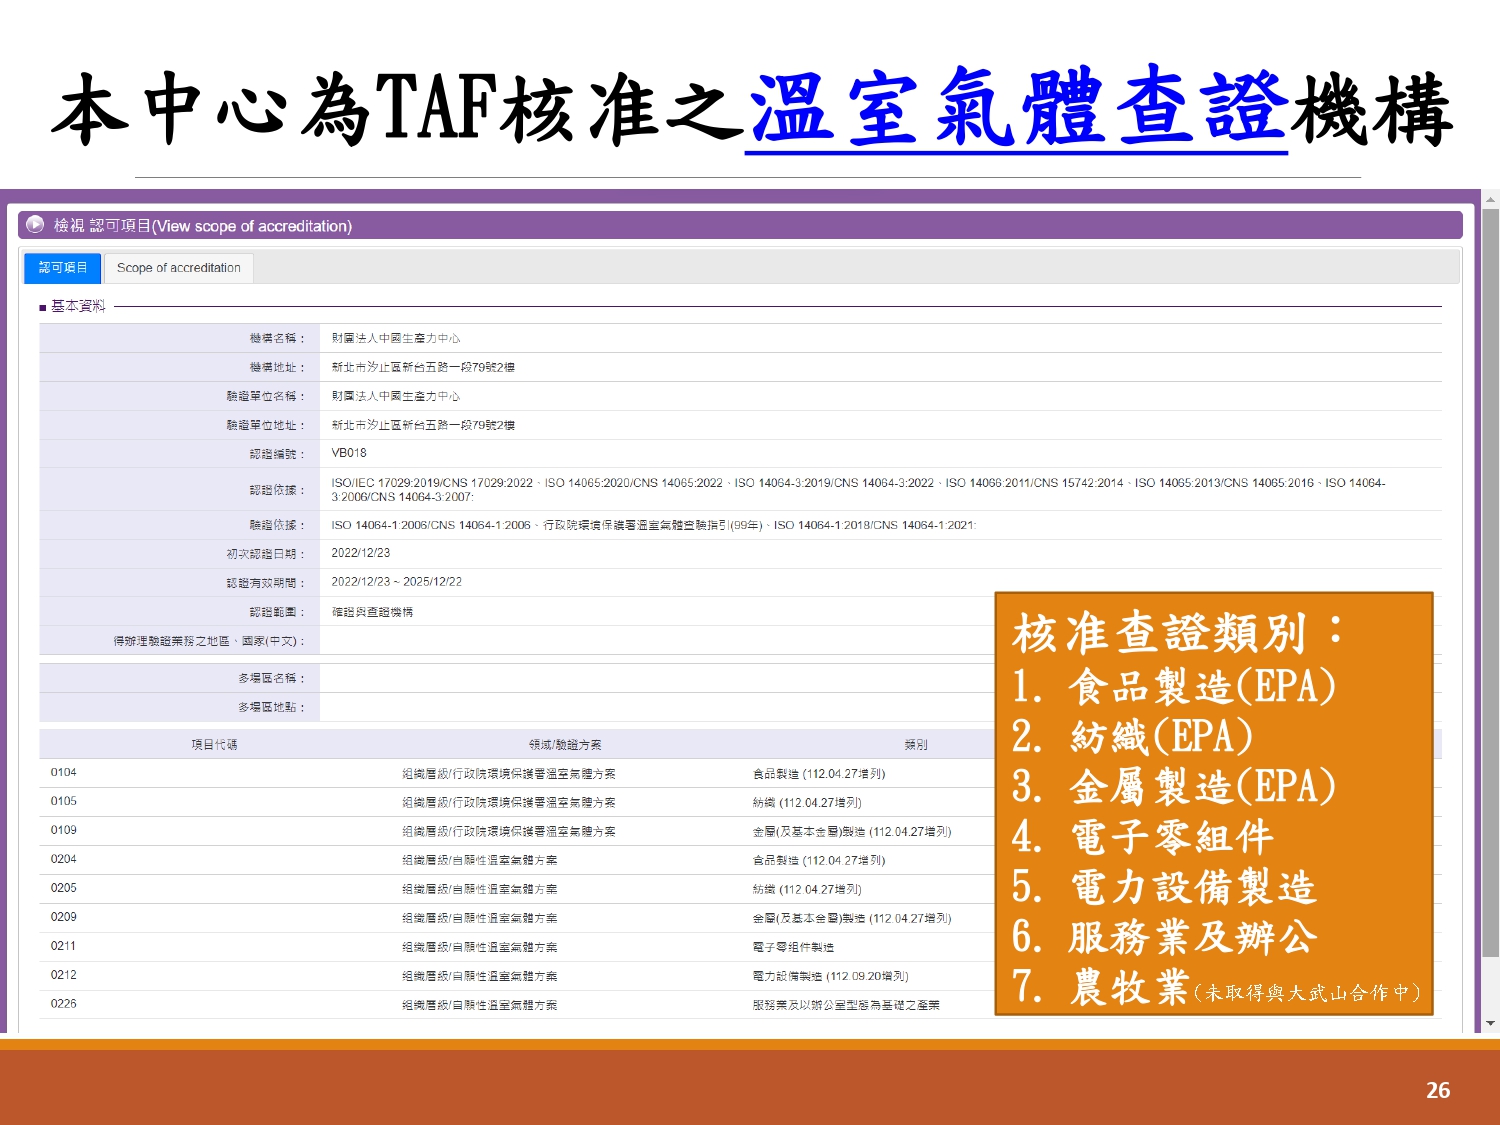The height and width of the screenshot is (1125, 1500).
Task: Switch to the Scope of accreditation tab
Action: click(178, 268)
